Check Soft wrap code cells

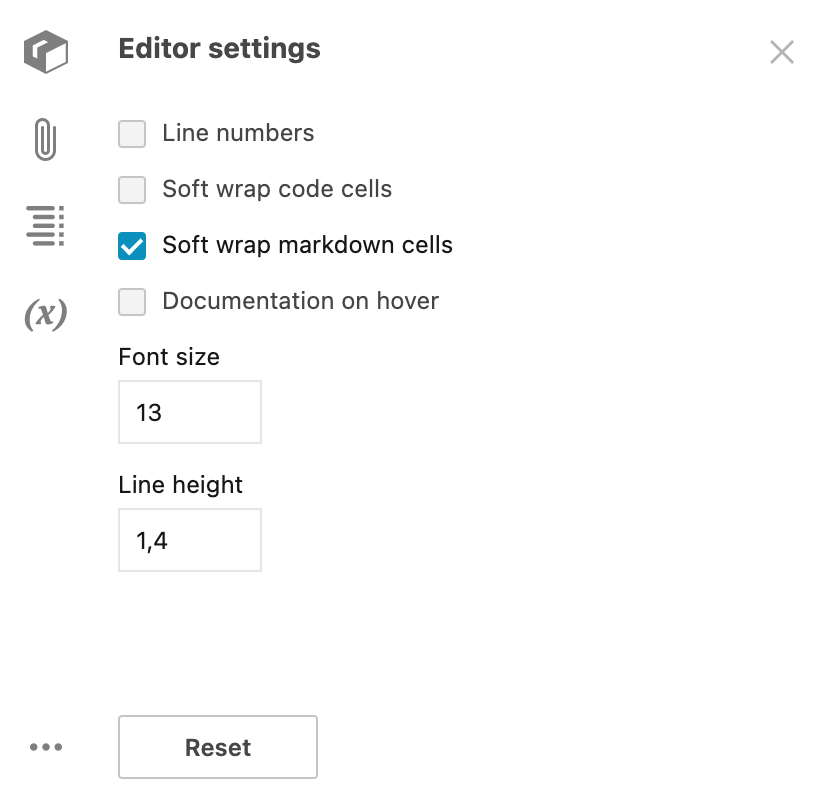(x=131, y=189)
